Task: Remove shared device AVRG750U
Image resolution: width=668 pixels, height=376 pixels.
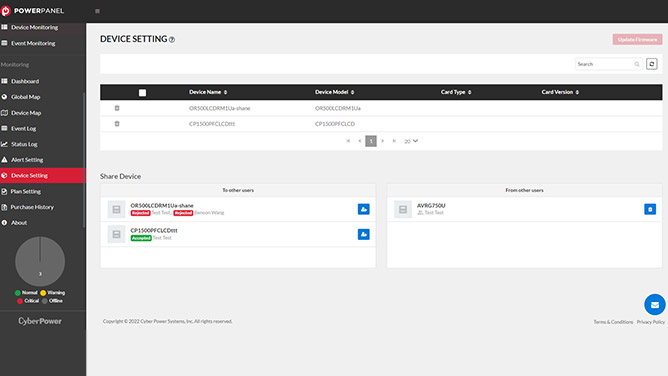Action: coord(650,209)
